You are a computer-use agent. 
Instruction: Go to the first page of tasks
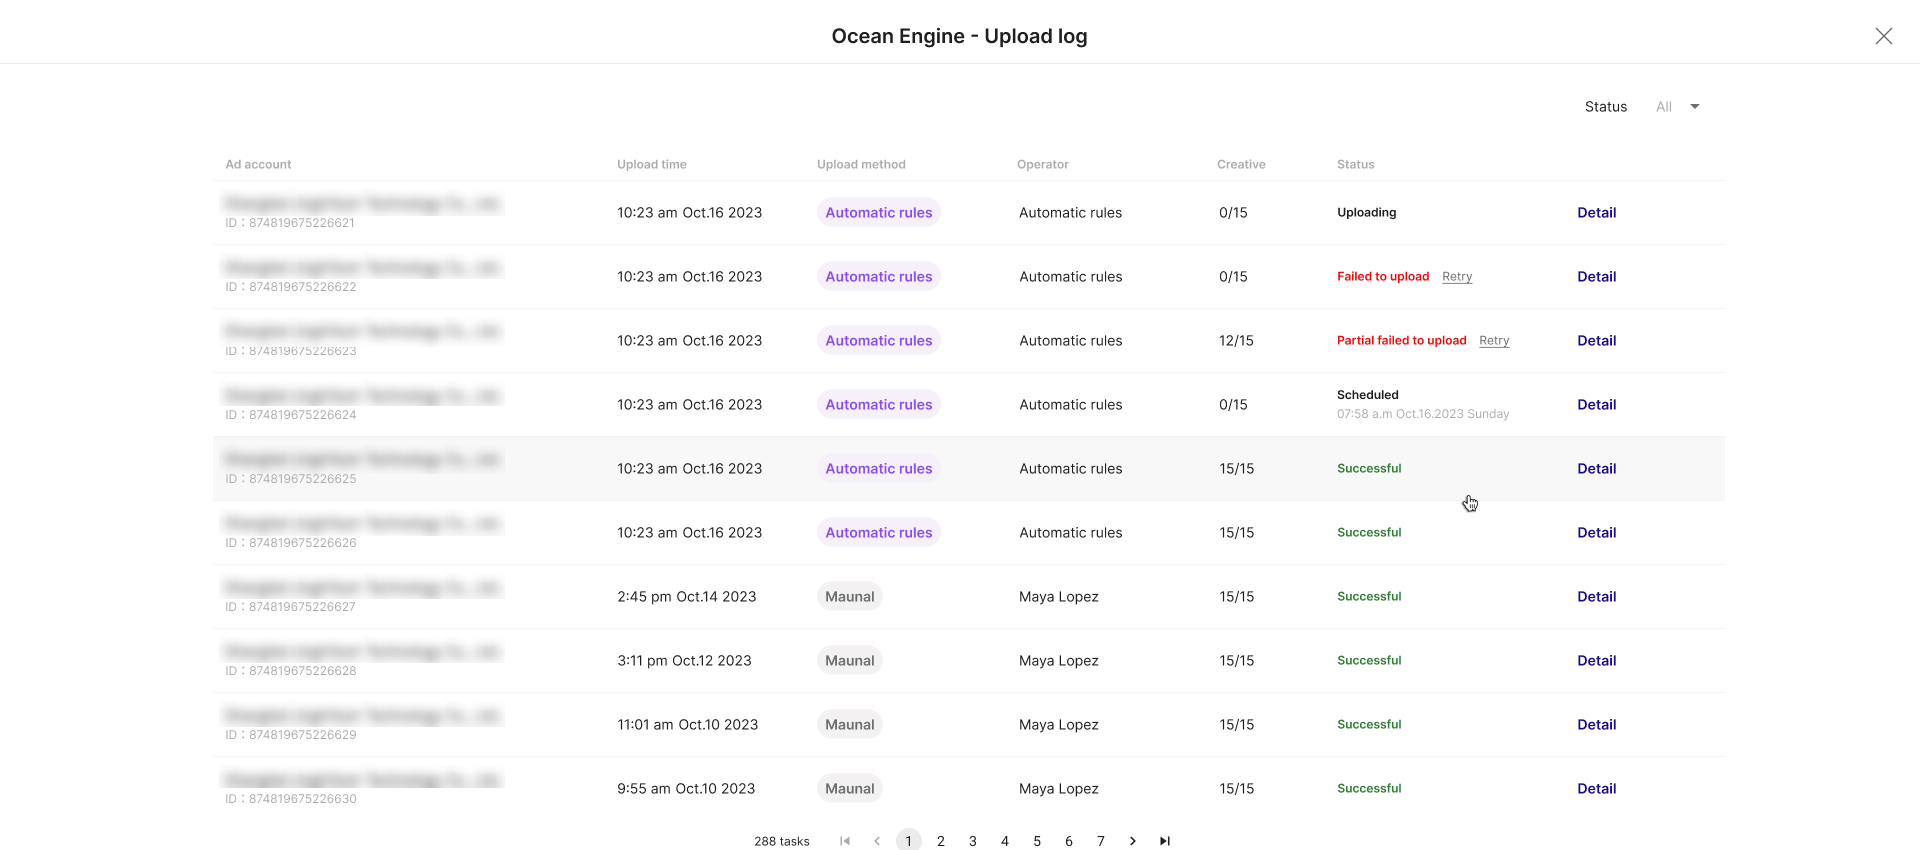(x=845, y=841)
